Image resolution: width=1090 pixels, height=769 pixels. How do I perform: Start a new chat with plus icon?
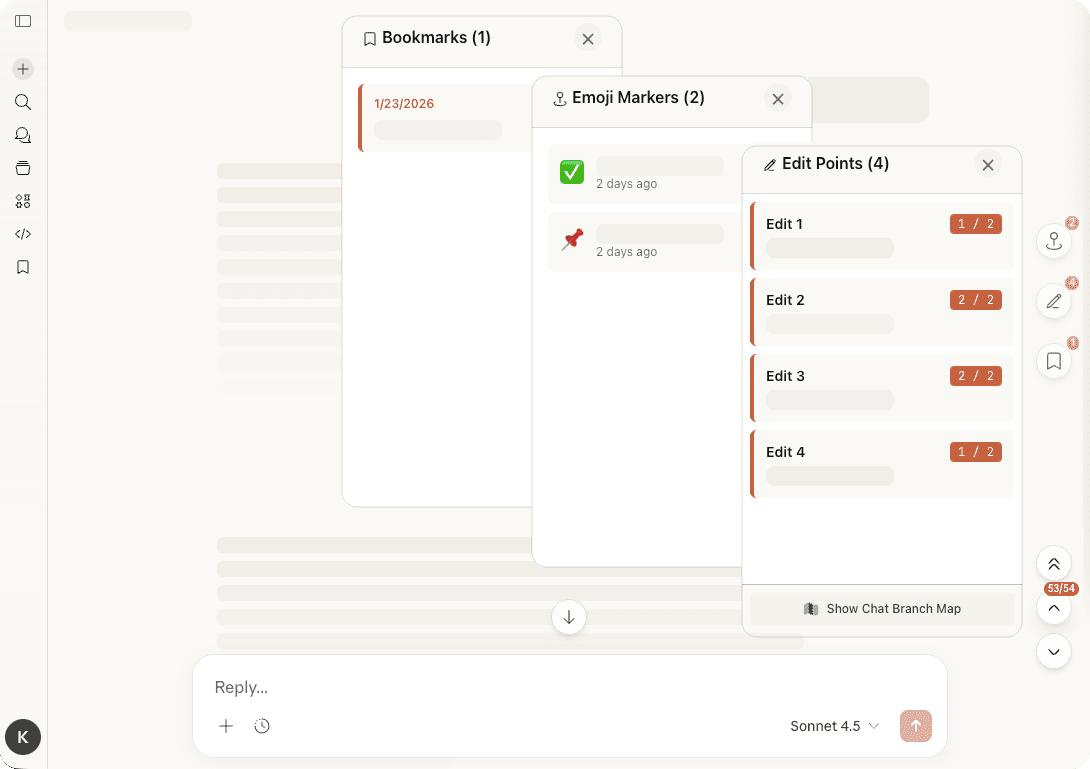coord(23,69)
